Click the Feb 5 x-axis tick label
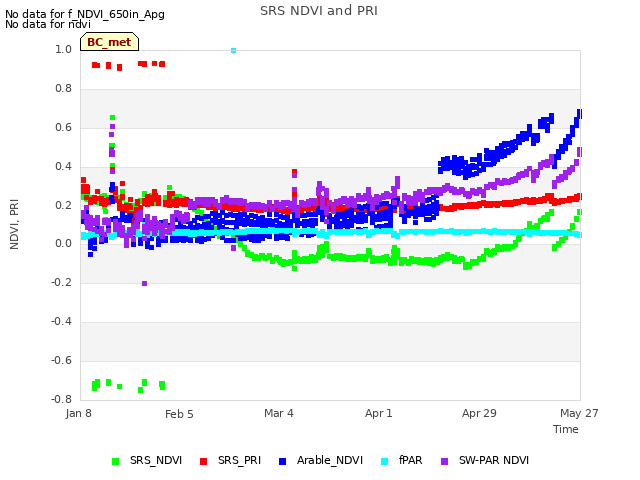 tap(179, 414)
